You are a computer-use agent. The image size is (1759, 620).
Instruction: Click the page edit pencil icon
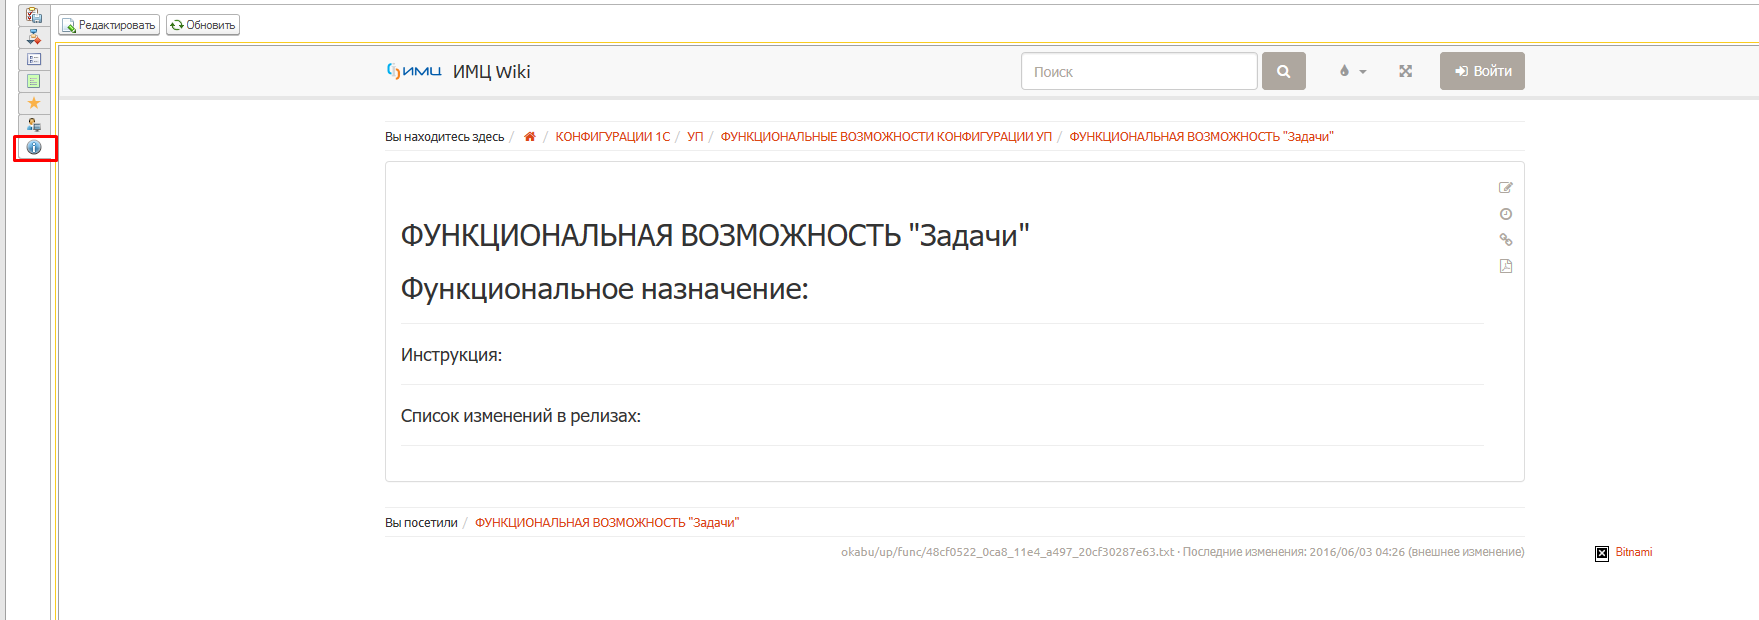tap(1505, 188)
